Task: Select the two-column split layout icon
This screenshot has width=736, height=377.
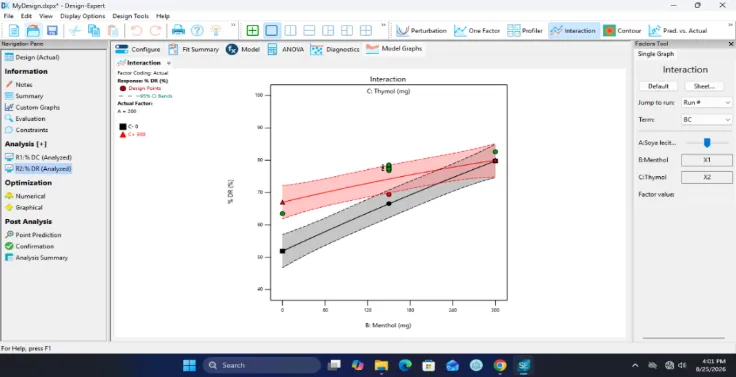Action: 291,31
